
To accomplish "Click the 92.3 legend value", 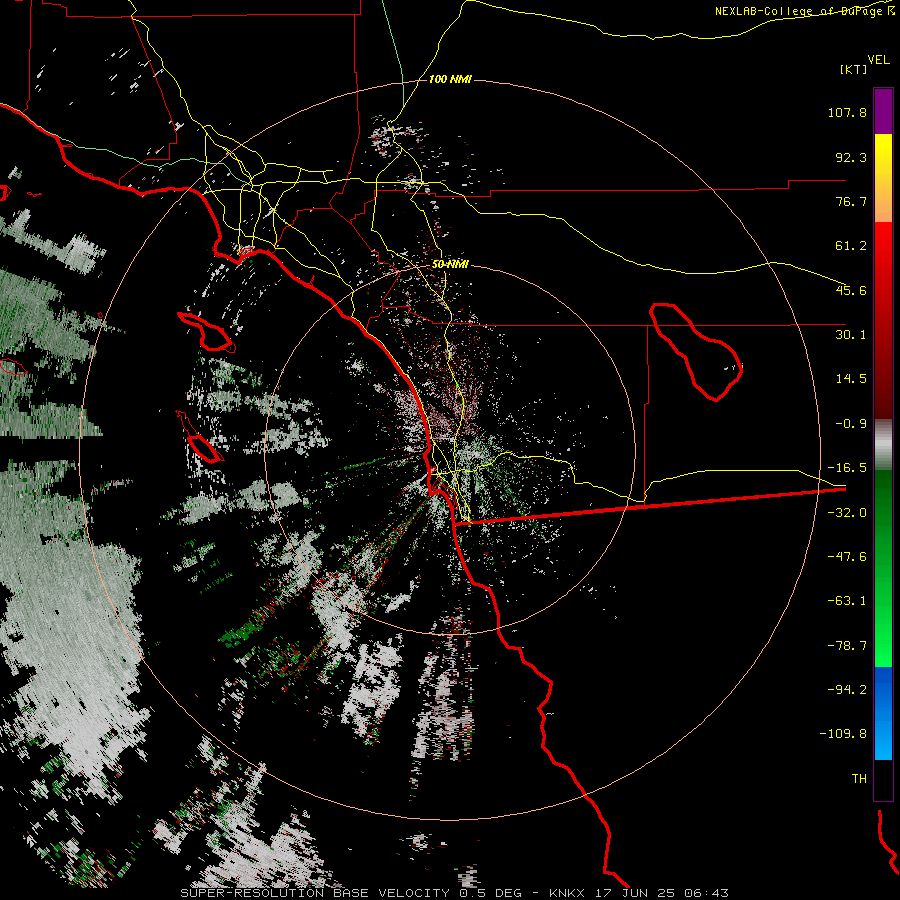I will [x=851, y=157].
